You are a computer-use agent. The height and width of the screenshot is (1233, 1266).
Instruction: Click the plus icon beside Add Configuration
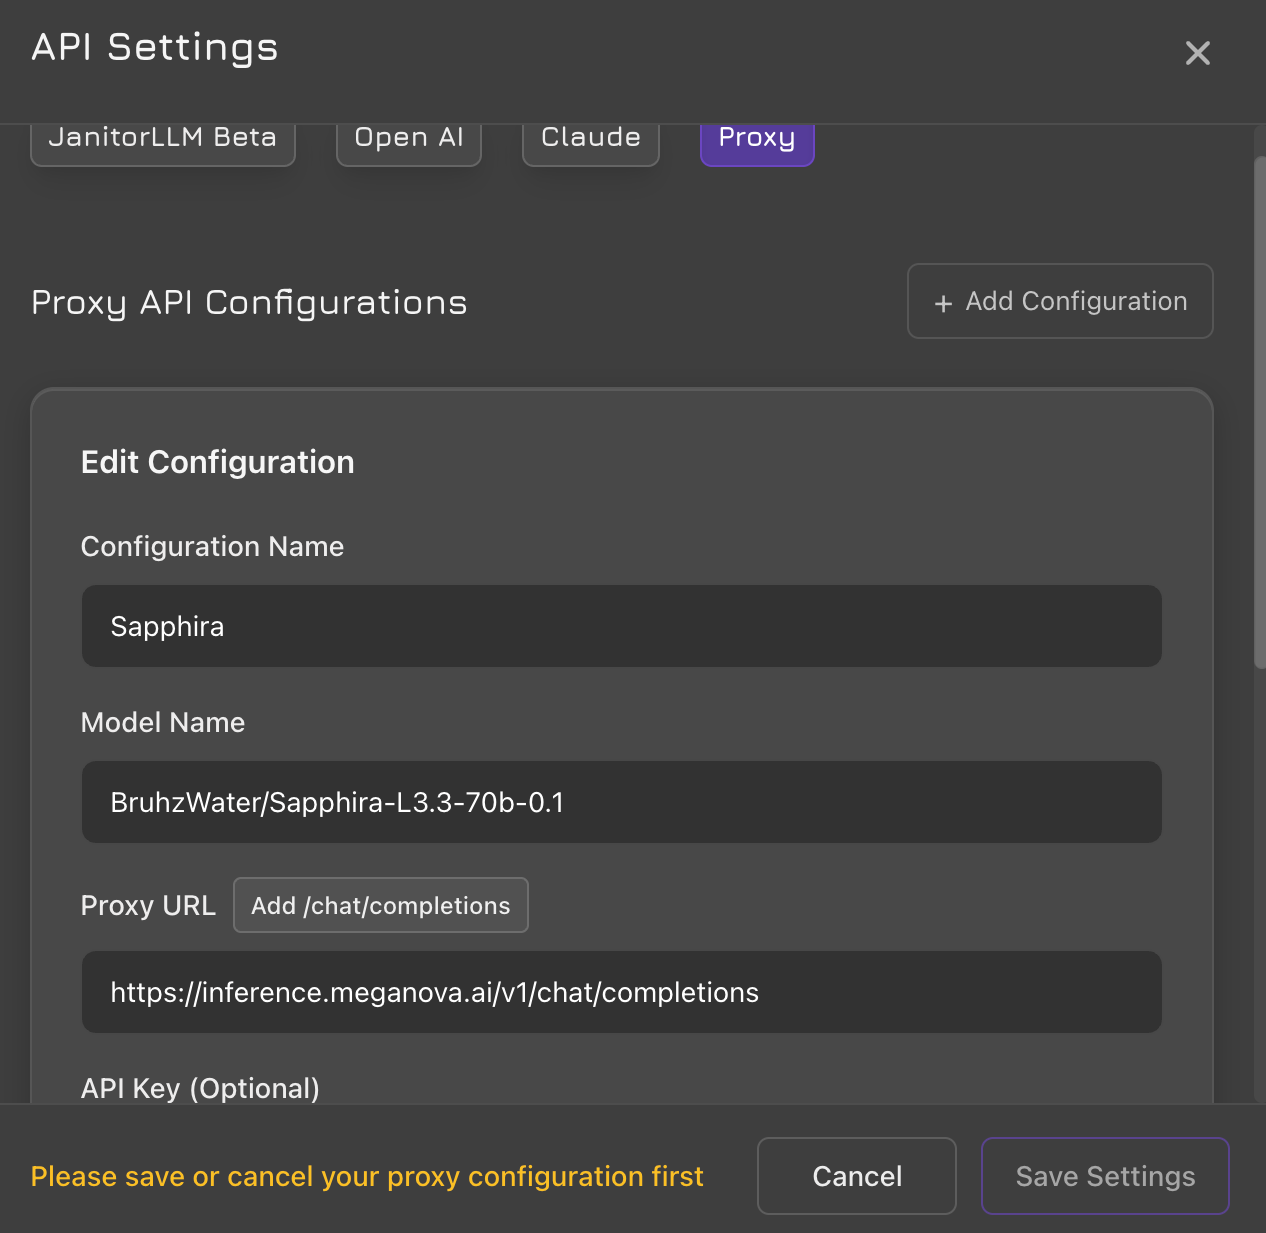(x=943, y=302)
